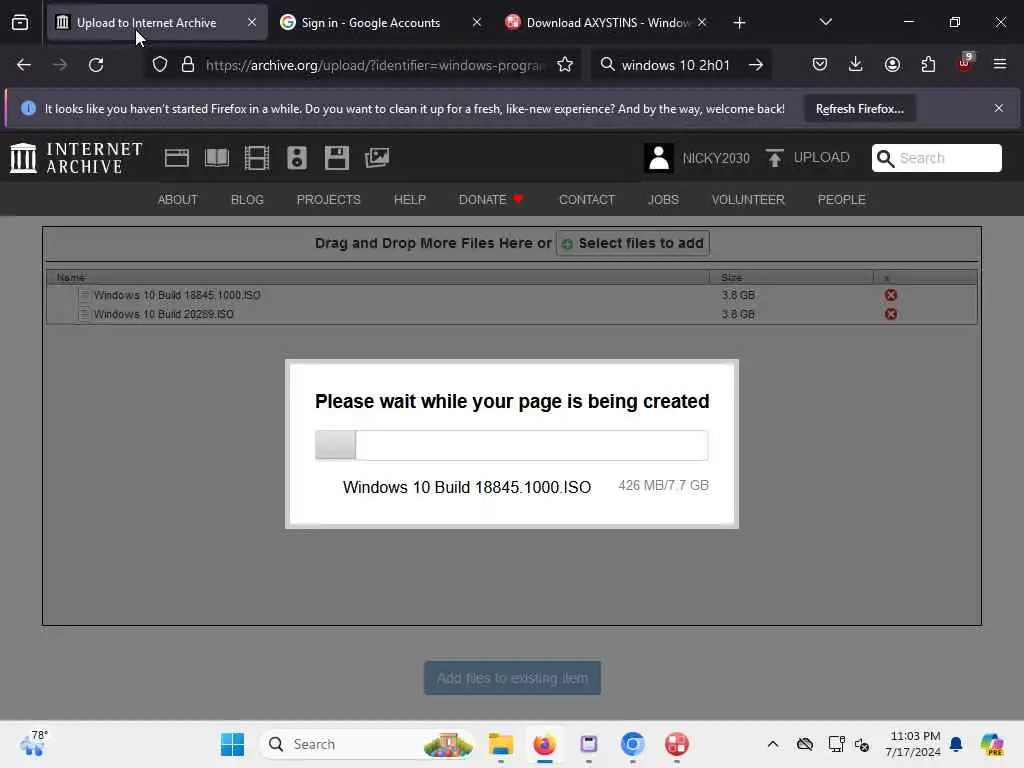The image size is (1024, 768).
Task: Bookmark this page with star icon
Action: pyautogui.click(x=565, y=65)
